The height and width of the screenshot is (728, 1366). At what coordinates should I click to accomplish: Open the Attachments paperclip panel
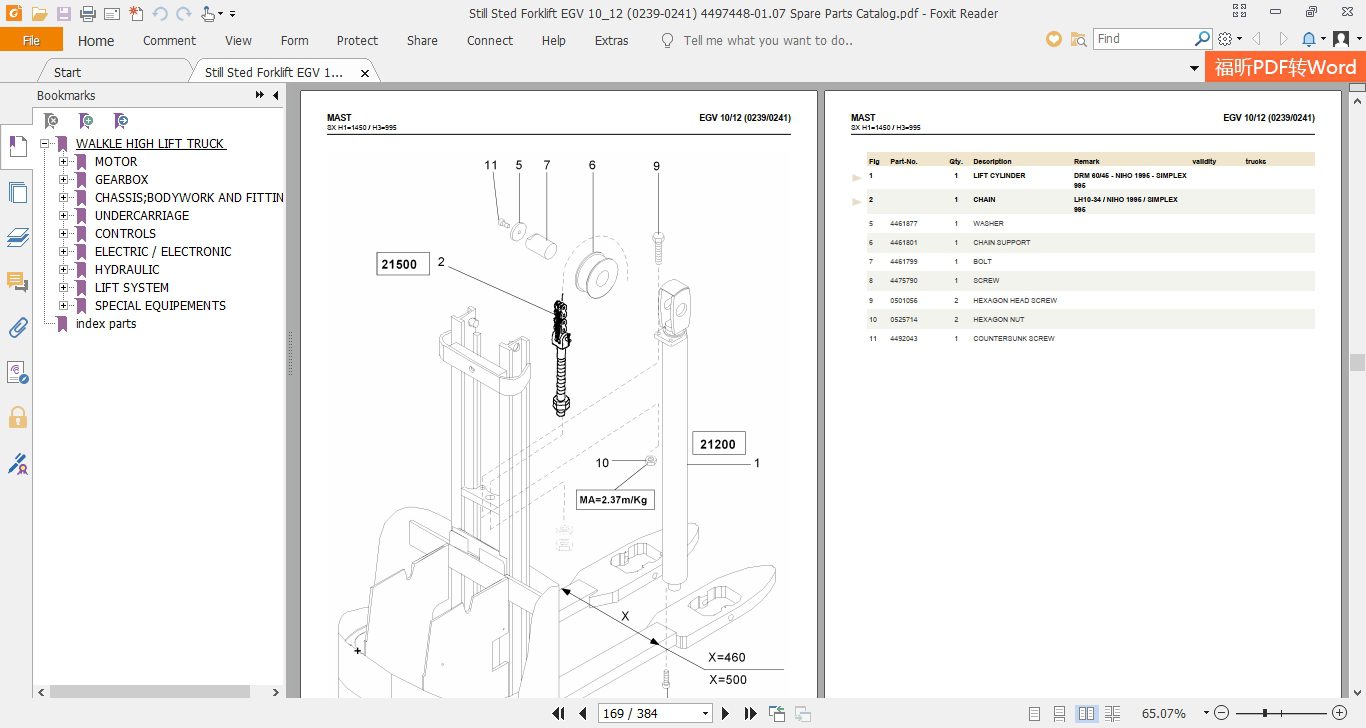coord(17,327)
